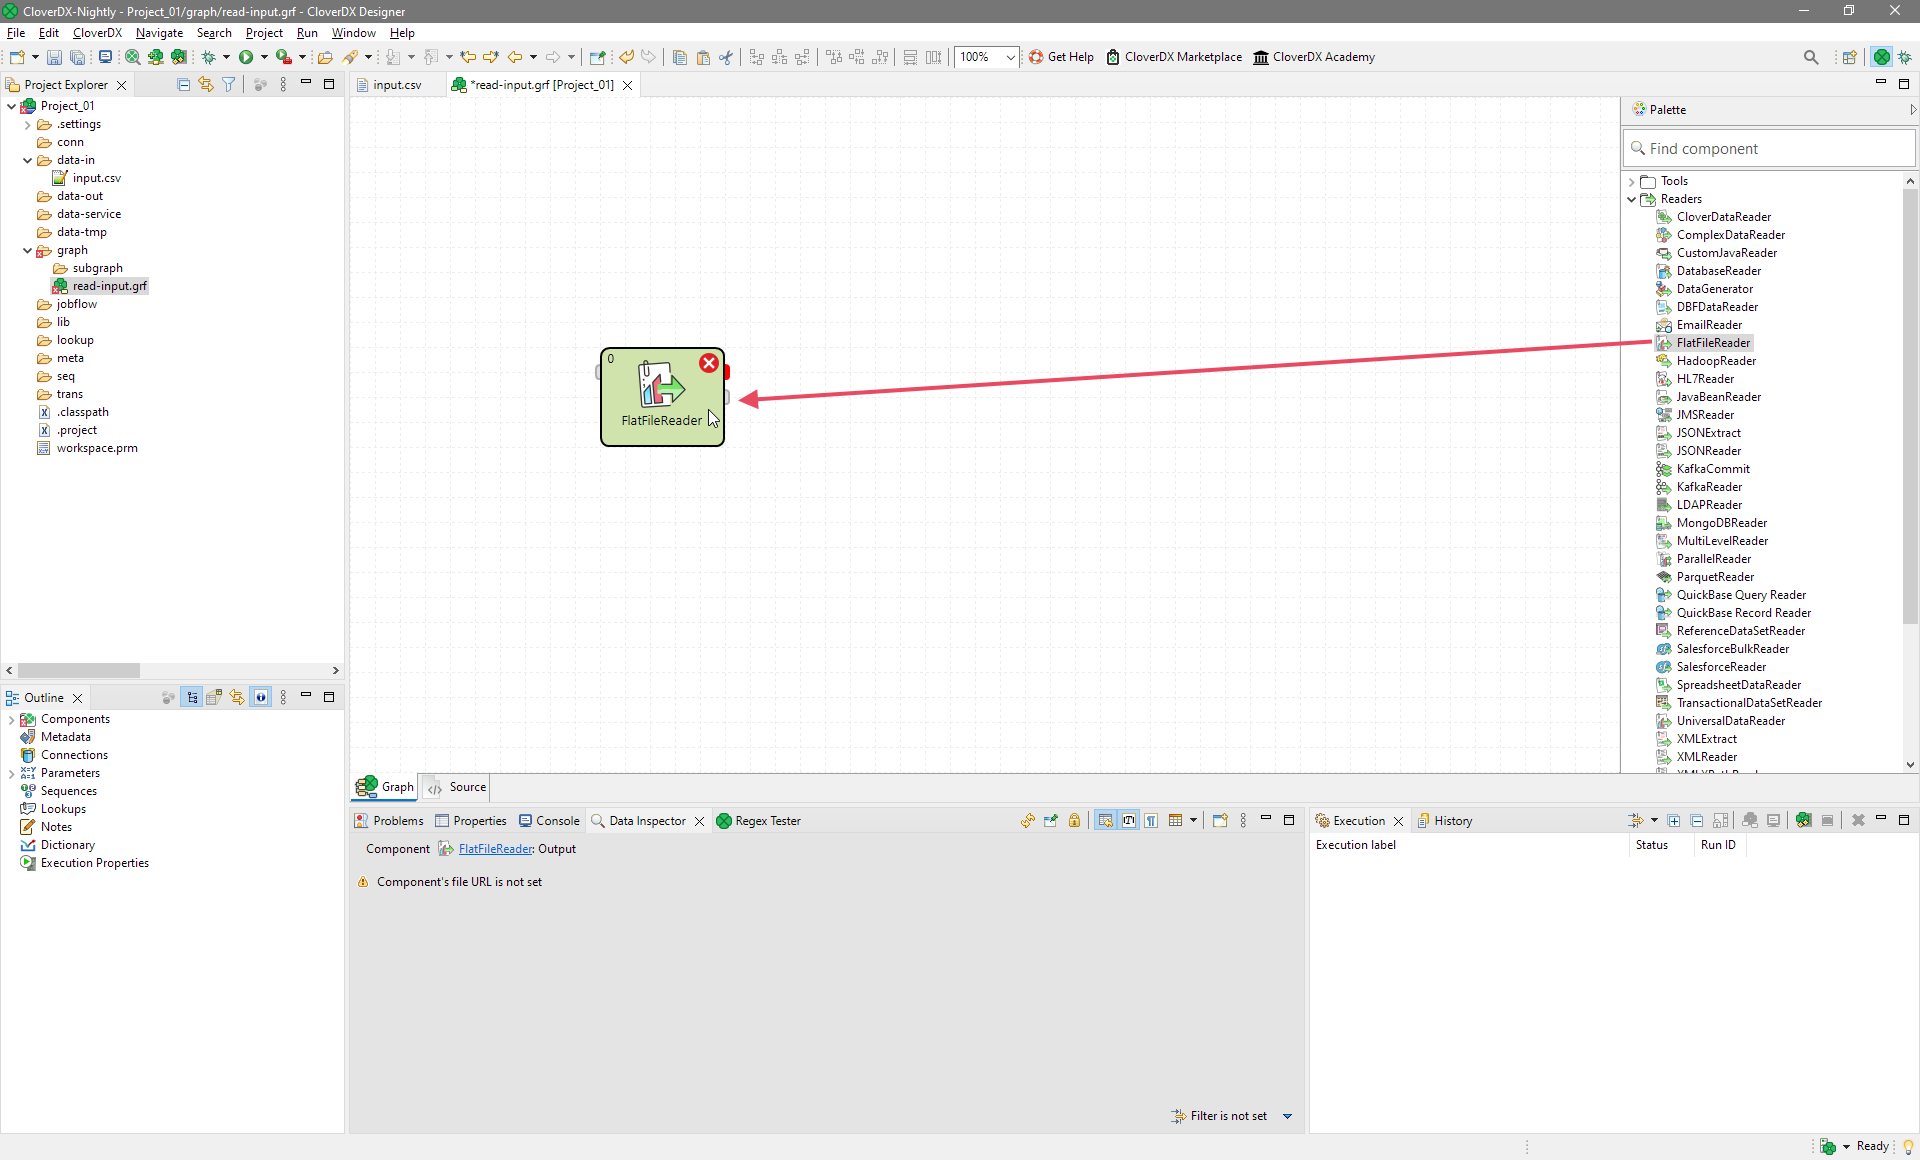Open the CloverDX menu
The image size is (1920, 1160).
(x=97, y=33)
